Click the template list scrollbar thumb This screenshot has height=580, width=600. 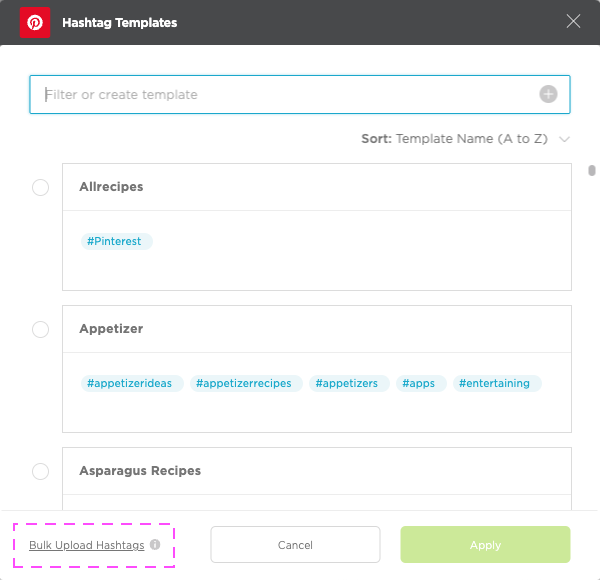[x=592, y=170]
